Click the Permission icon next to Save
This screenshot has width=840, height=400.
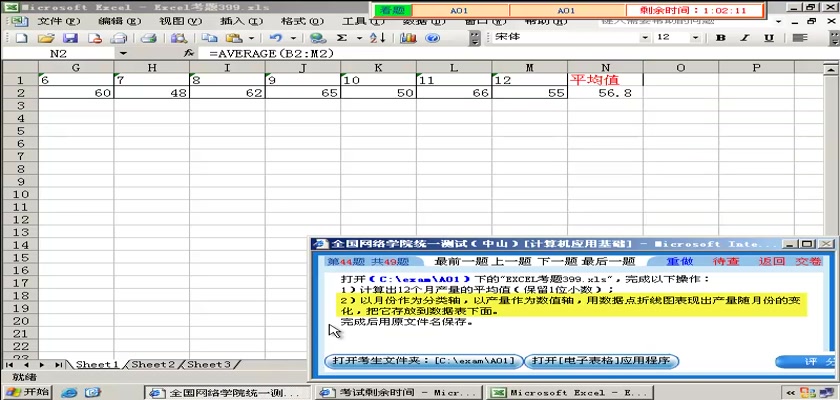coord(95,38)
